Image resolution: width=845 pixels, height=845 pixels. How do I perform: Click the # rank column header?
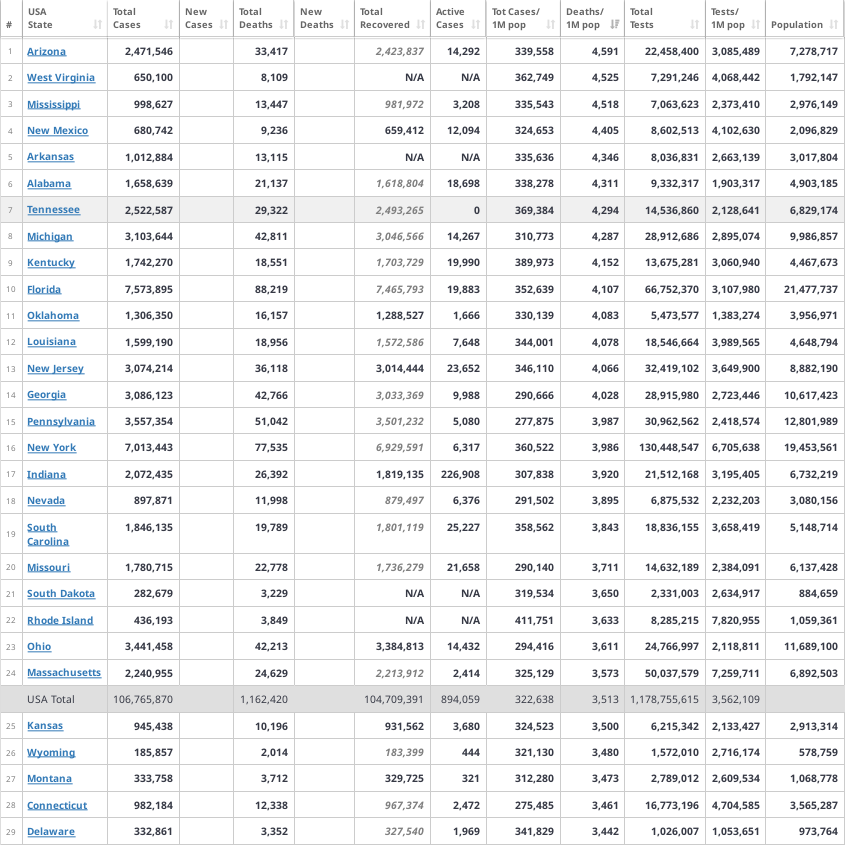pos(9,25)
